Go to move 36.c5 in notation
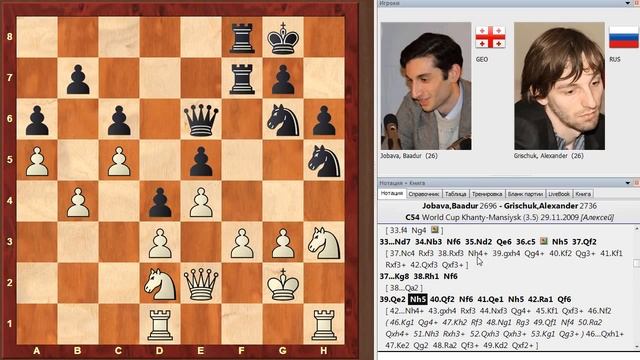640x360 pixels. 527,242
